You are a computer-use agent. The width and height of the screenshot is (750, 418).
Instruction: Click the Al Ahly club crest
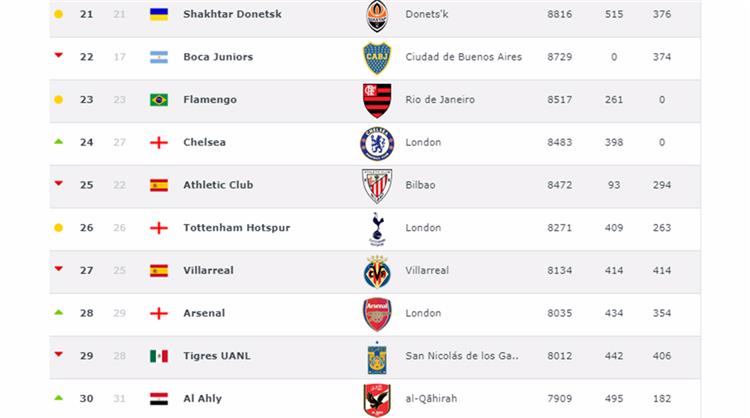click(x=377, y=398)
